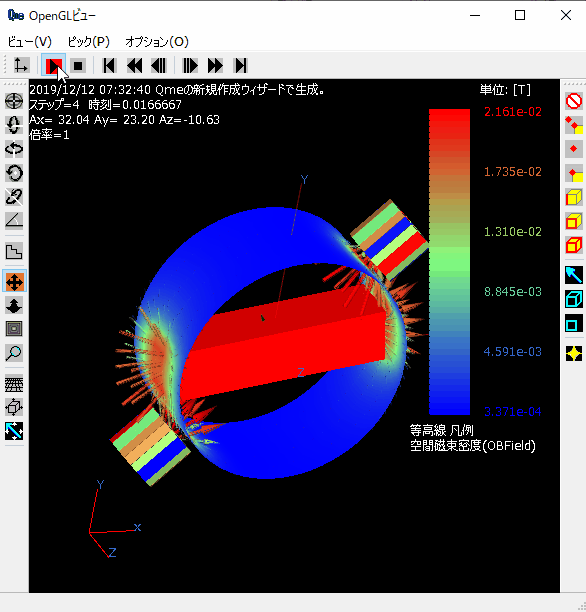Click the striped coil block at upper right
Image resolution: width=586 pixels, height=612 pixels.
click(390, 238)
